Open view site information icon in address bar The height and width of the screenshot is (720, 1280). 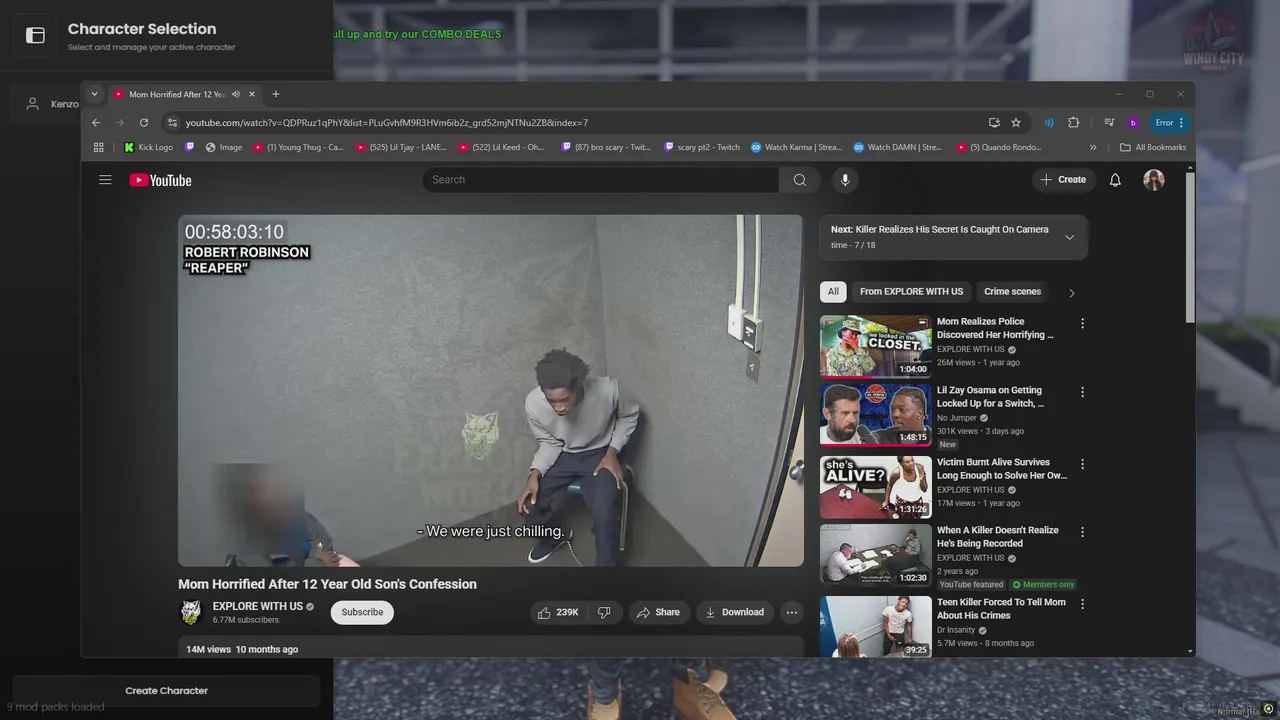[x=172, y=122]
